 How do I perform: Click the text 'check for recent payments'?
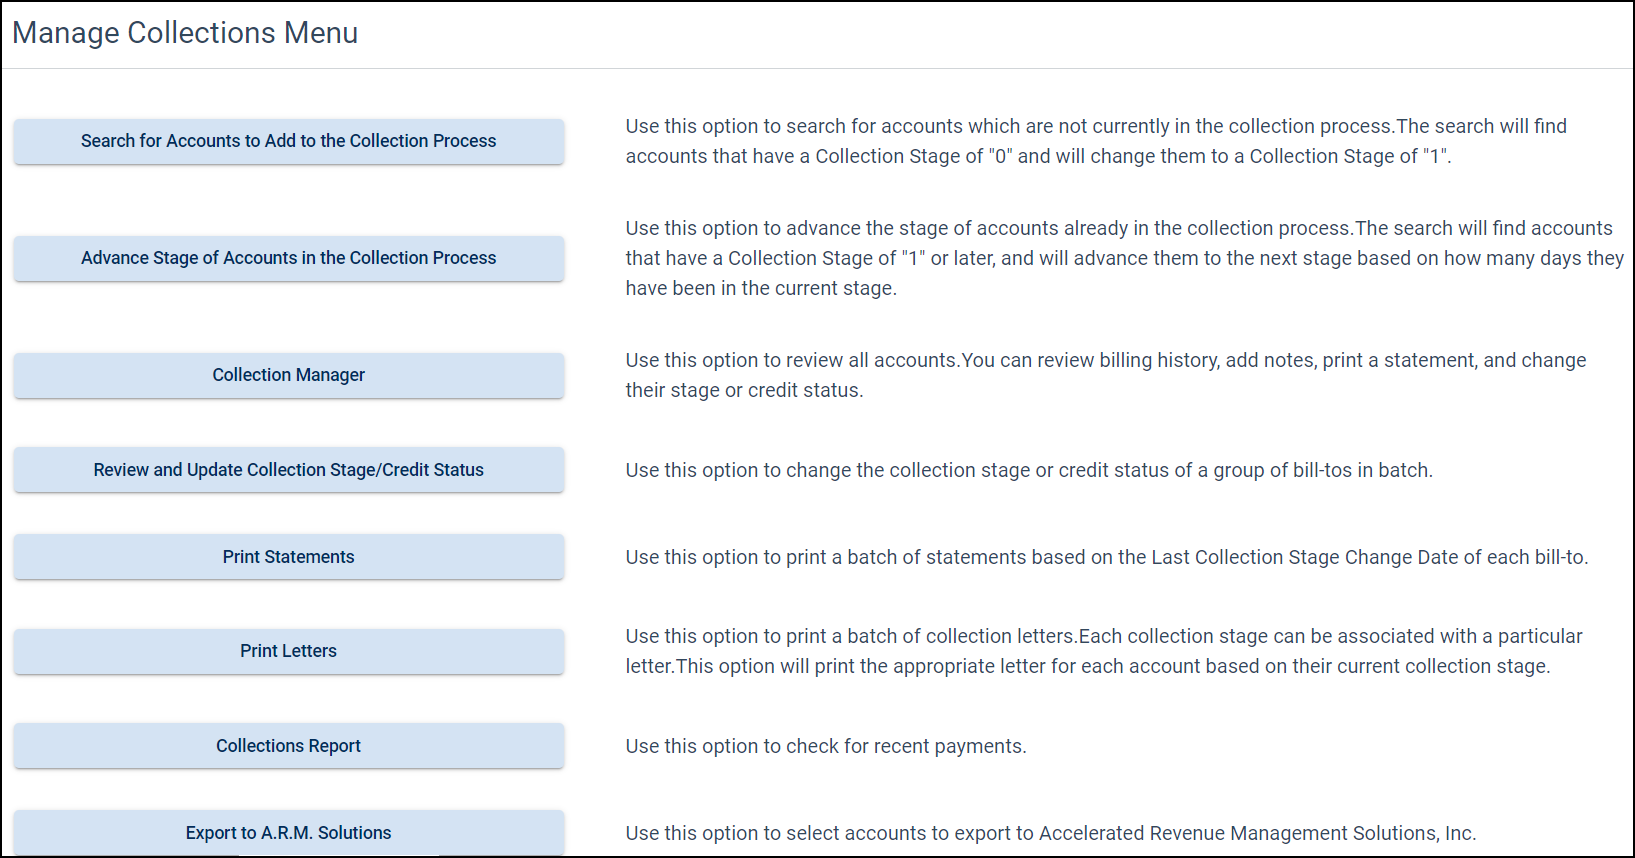905,746
